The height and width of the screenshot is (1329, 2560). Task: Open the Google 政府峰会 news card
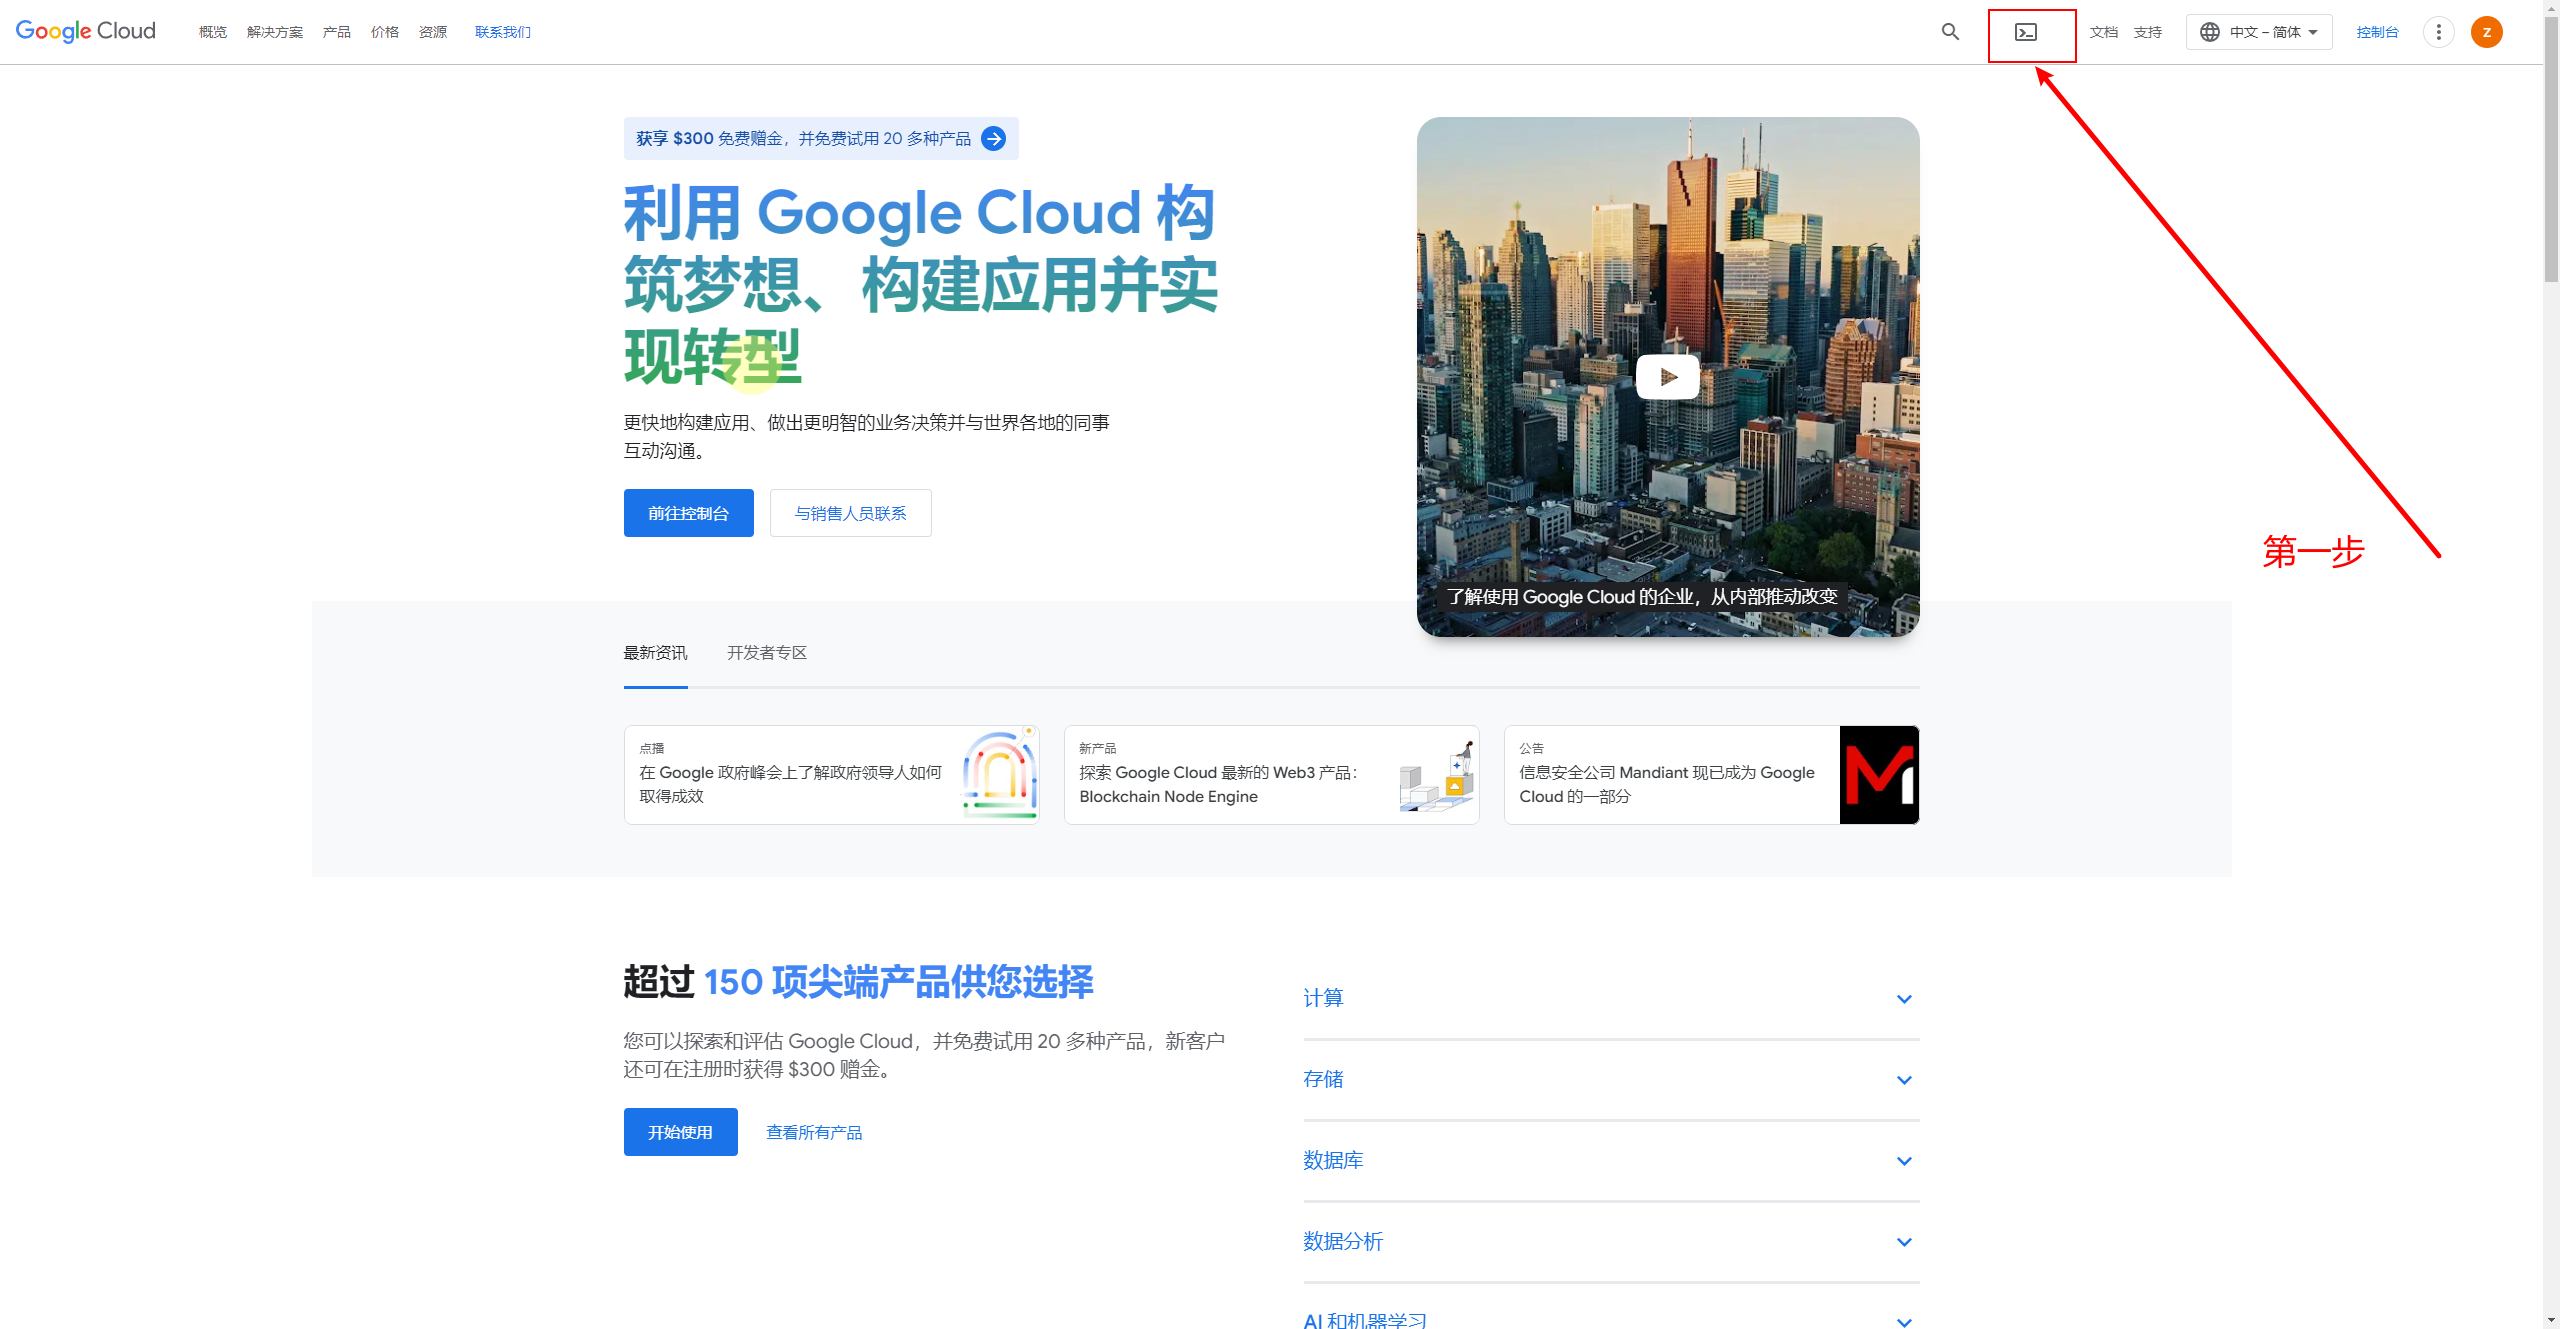pyautogui.click(x=832, y=775)
